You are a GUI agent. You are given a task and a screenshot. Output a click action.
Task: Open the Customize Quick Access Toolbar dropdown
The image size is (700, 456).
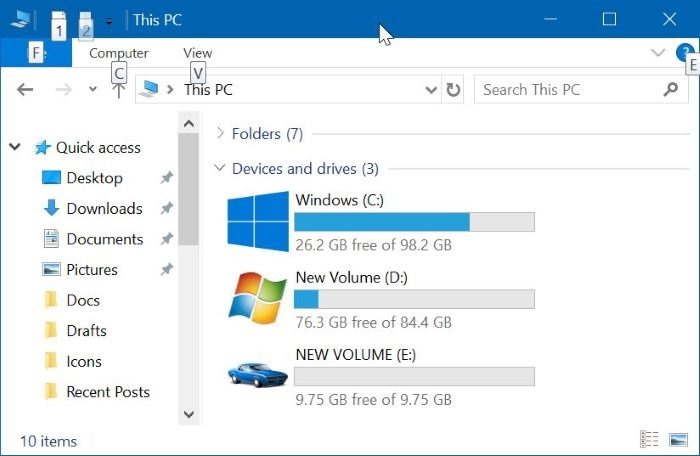click(x=109, y=21)
